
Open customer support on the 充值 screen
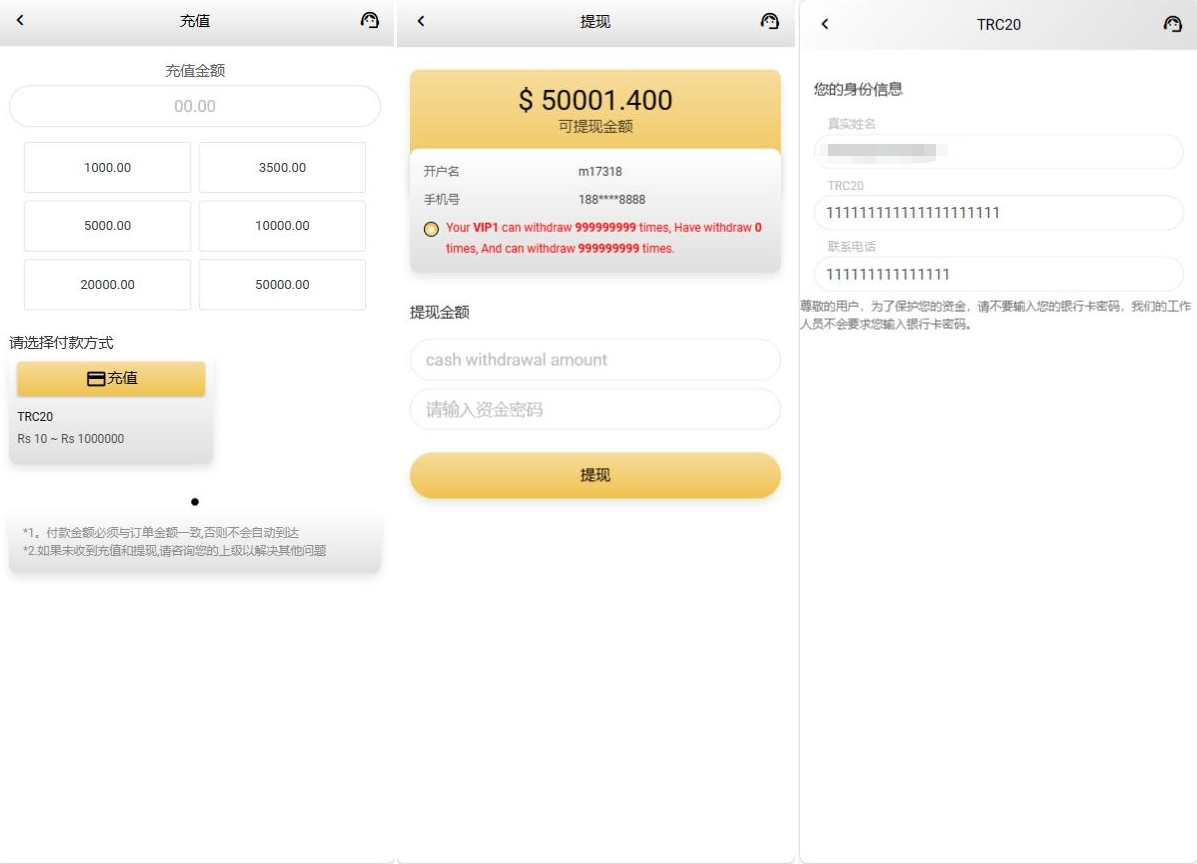pos(370,21)
